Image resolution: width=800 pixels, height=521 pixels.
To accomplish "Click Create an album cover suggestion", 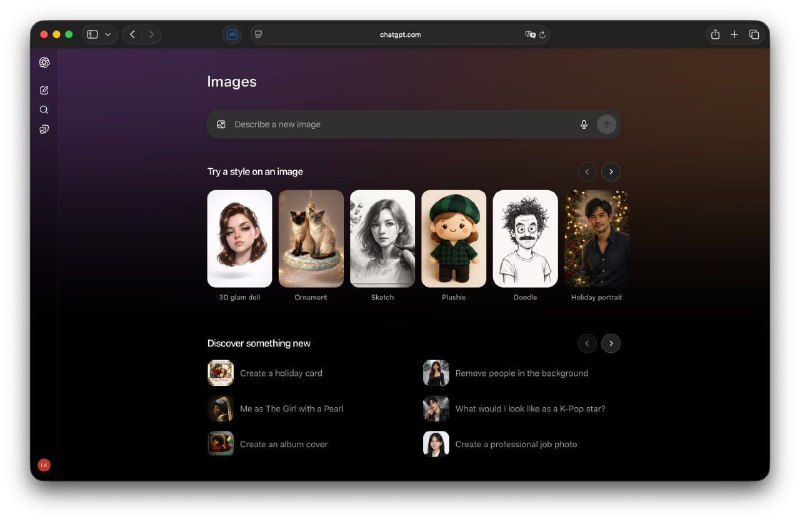I will [284, 444].
